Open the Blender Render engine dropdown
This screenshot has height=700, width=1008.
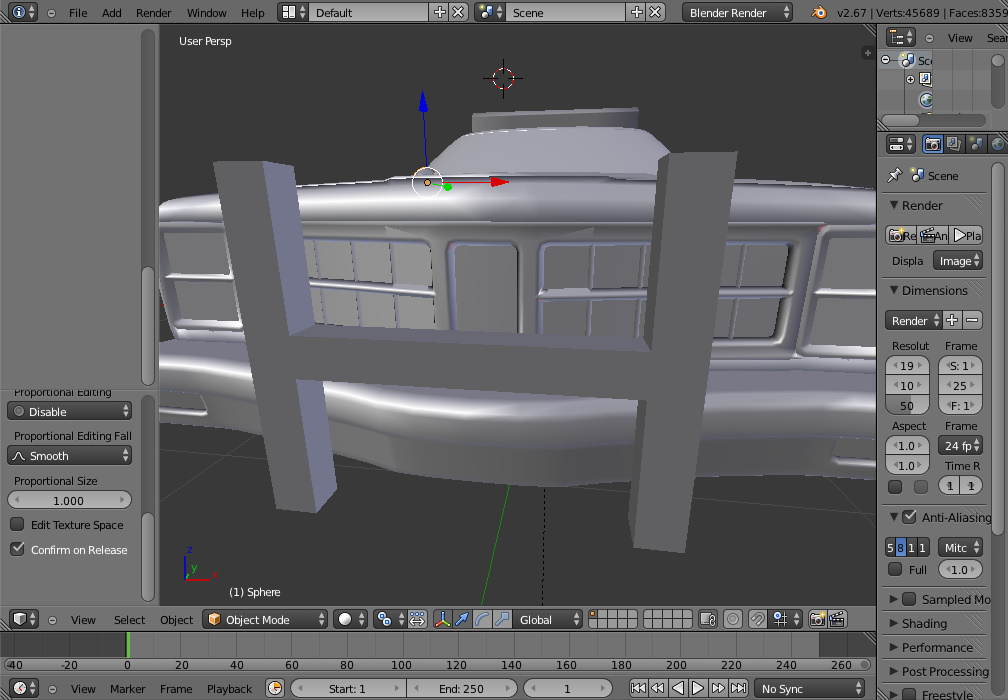point(738,13)
